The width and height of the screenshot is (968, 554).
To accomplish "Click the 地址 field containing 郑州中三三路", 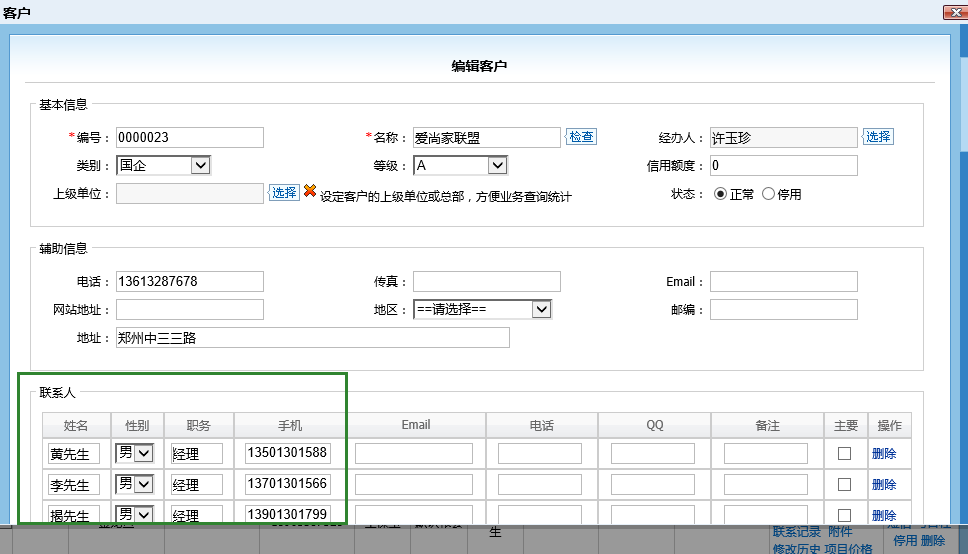I will pyautogui.click(x=312, y=338).
